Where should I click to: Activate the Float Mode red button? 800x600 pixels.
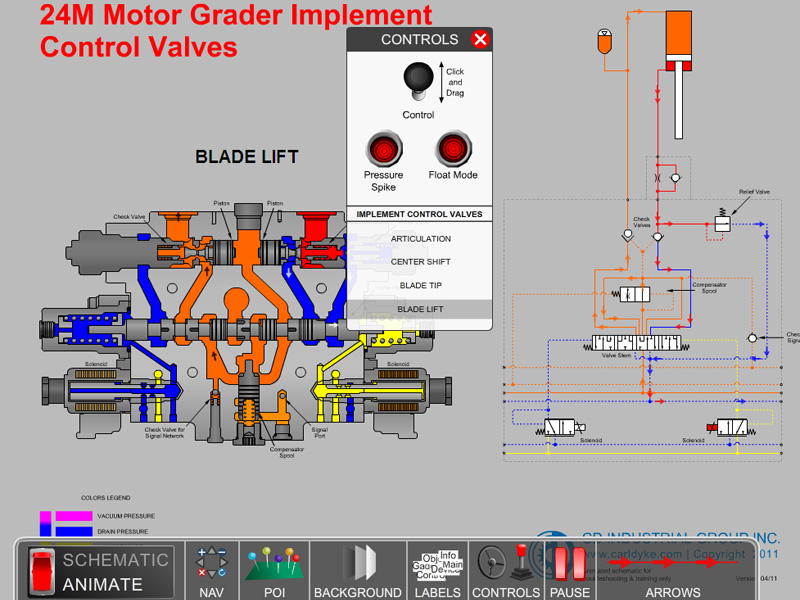pyautogui.click(x=453, y=148)
